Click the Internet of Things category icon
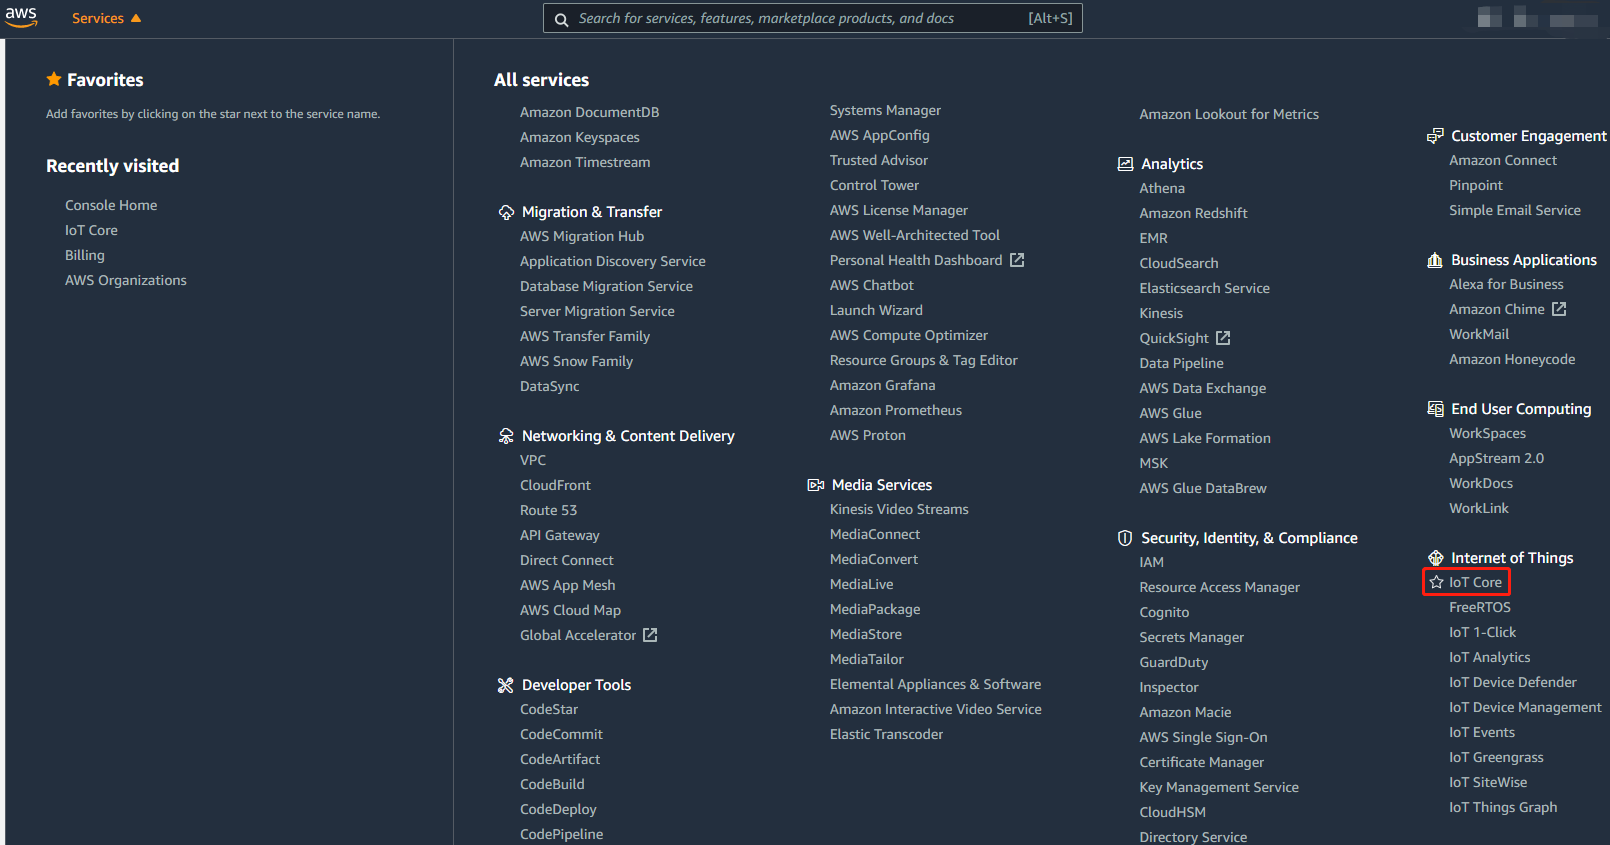Viewport: 1610px width, 845px height. [x=1435, y=558]
